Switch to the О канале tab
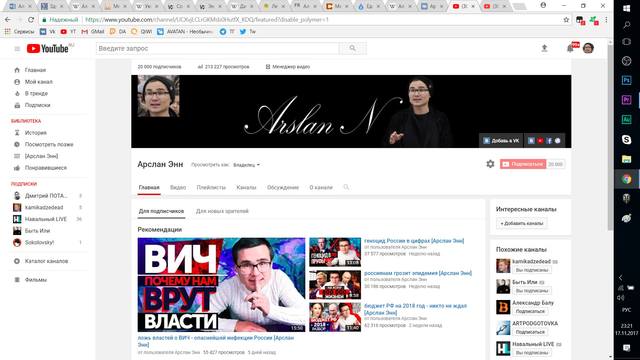The height and width of the screenshot is (360, 640). pyautogui.click(x=321, y=187)
